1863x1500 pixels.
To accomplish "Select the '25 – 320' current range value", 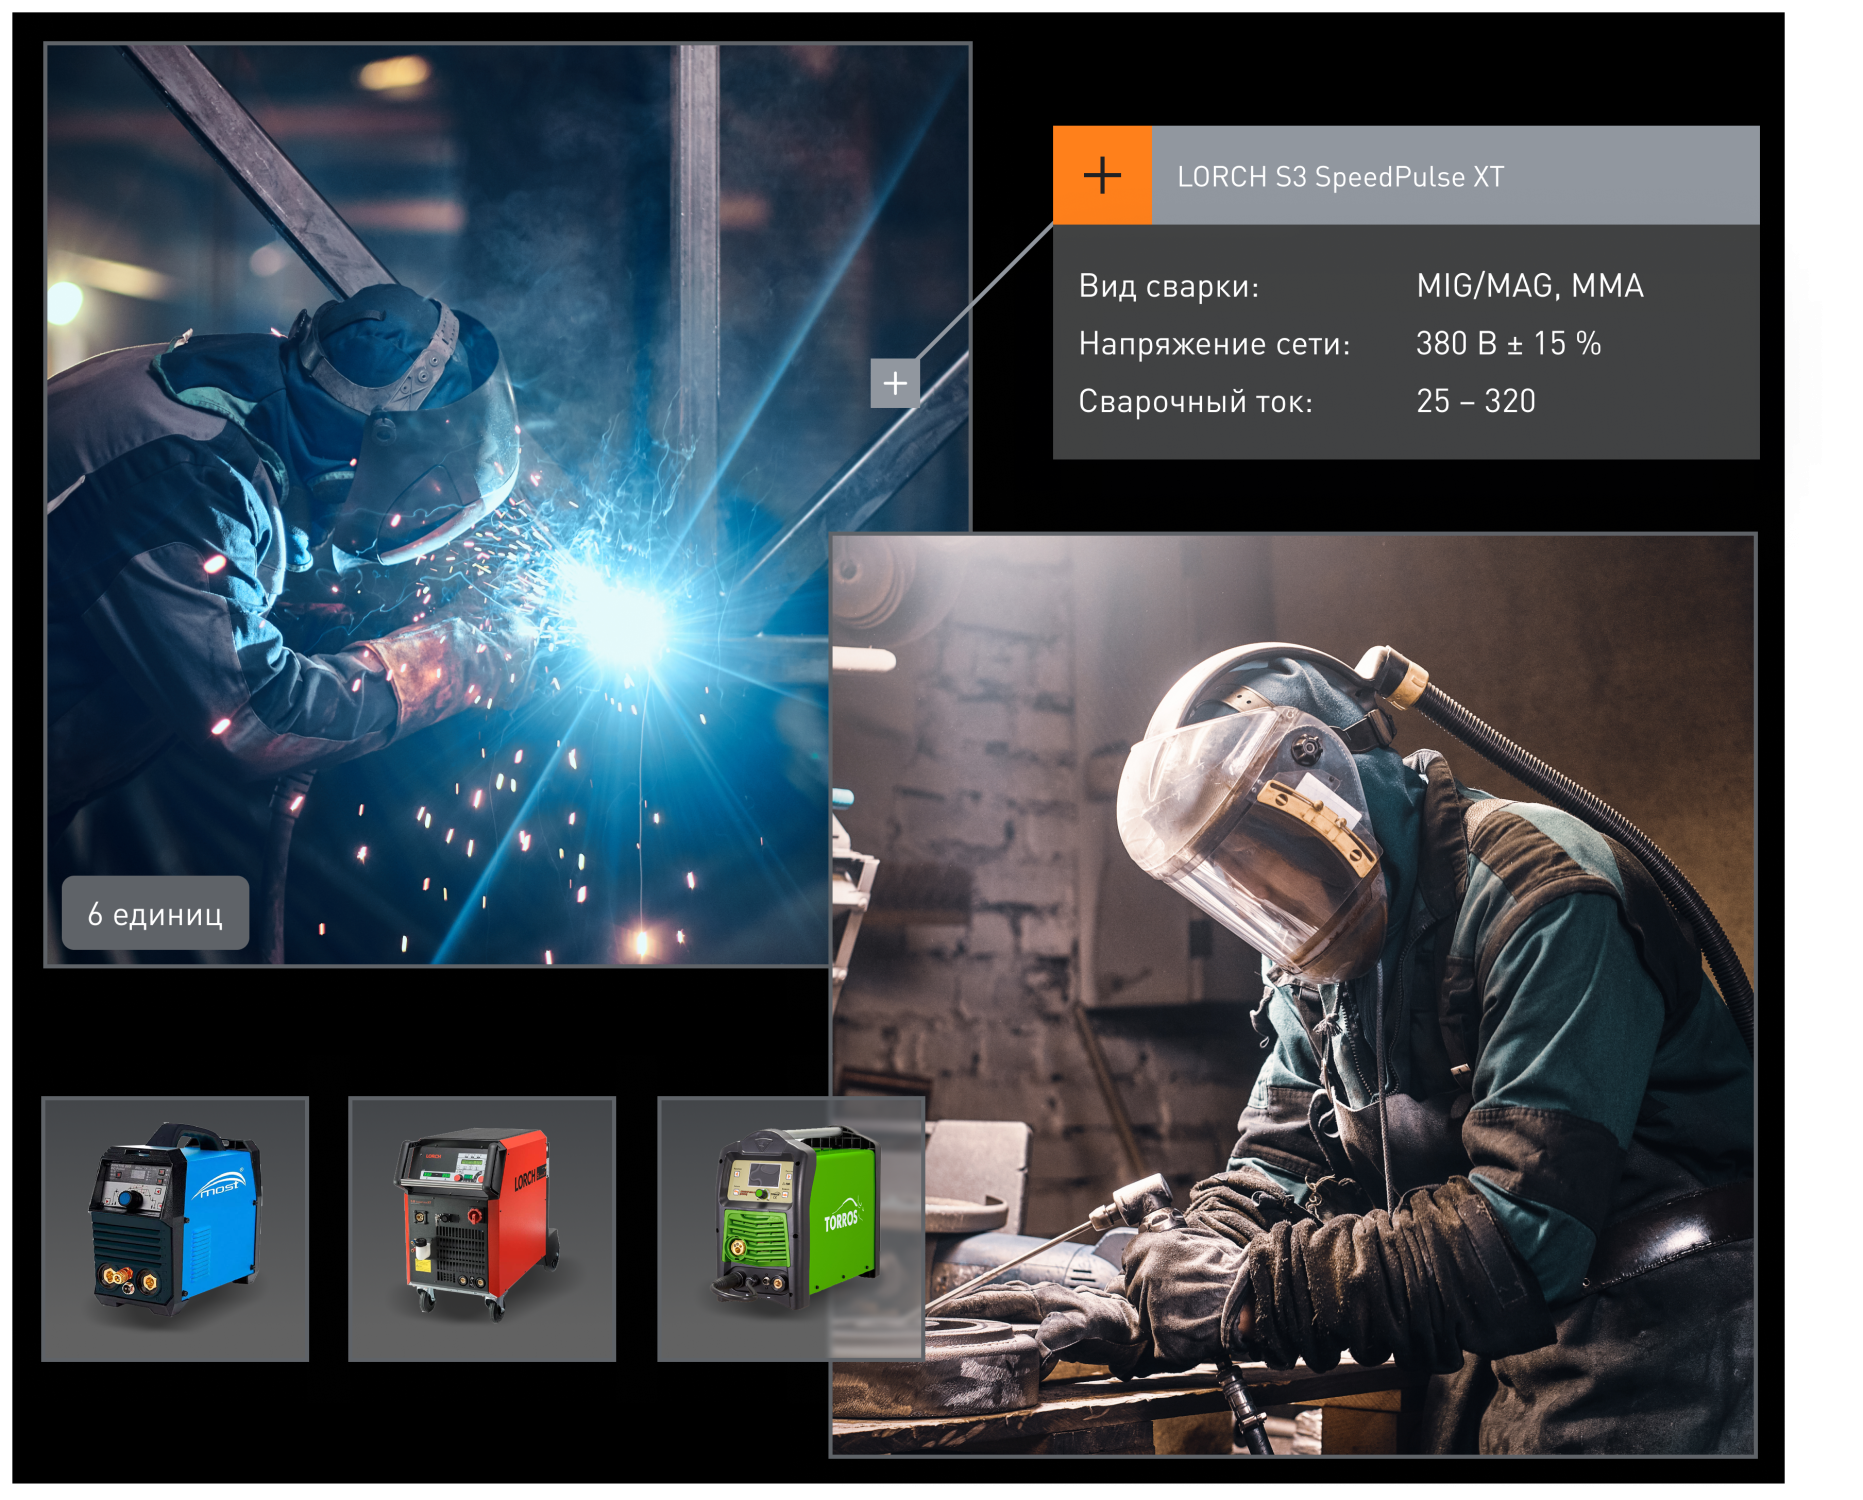I will [x=1475, y=402].
